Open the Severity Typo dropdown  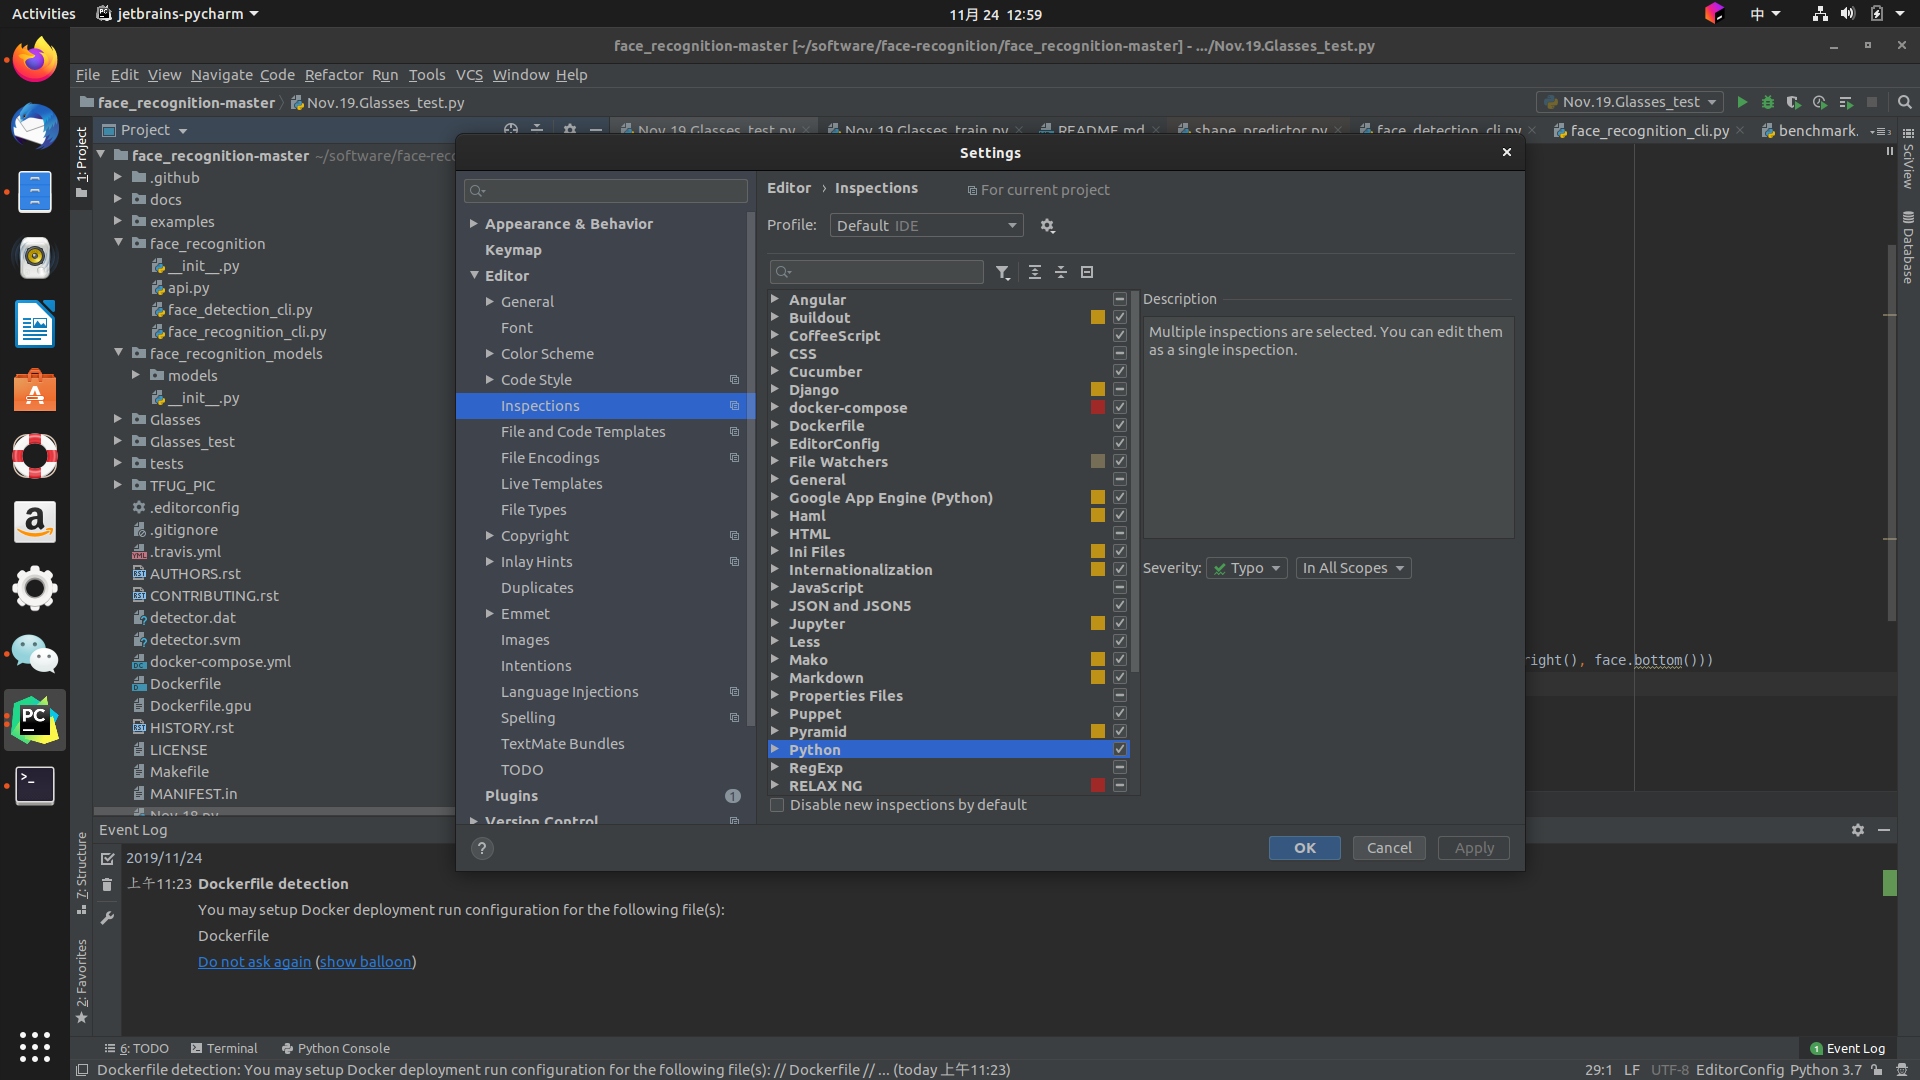coord(1246,568)
